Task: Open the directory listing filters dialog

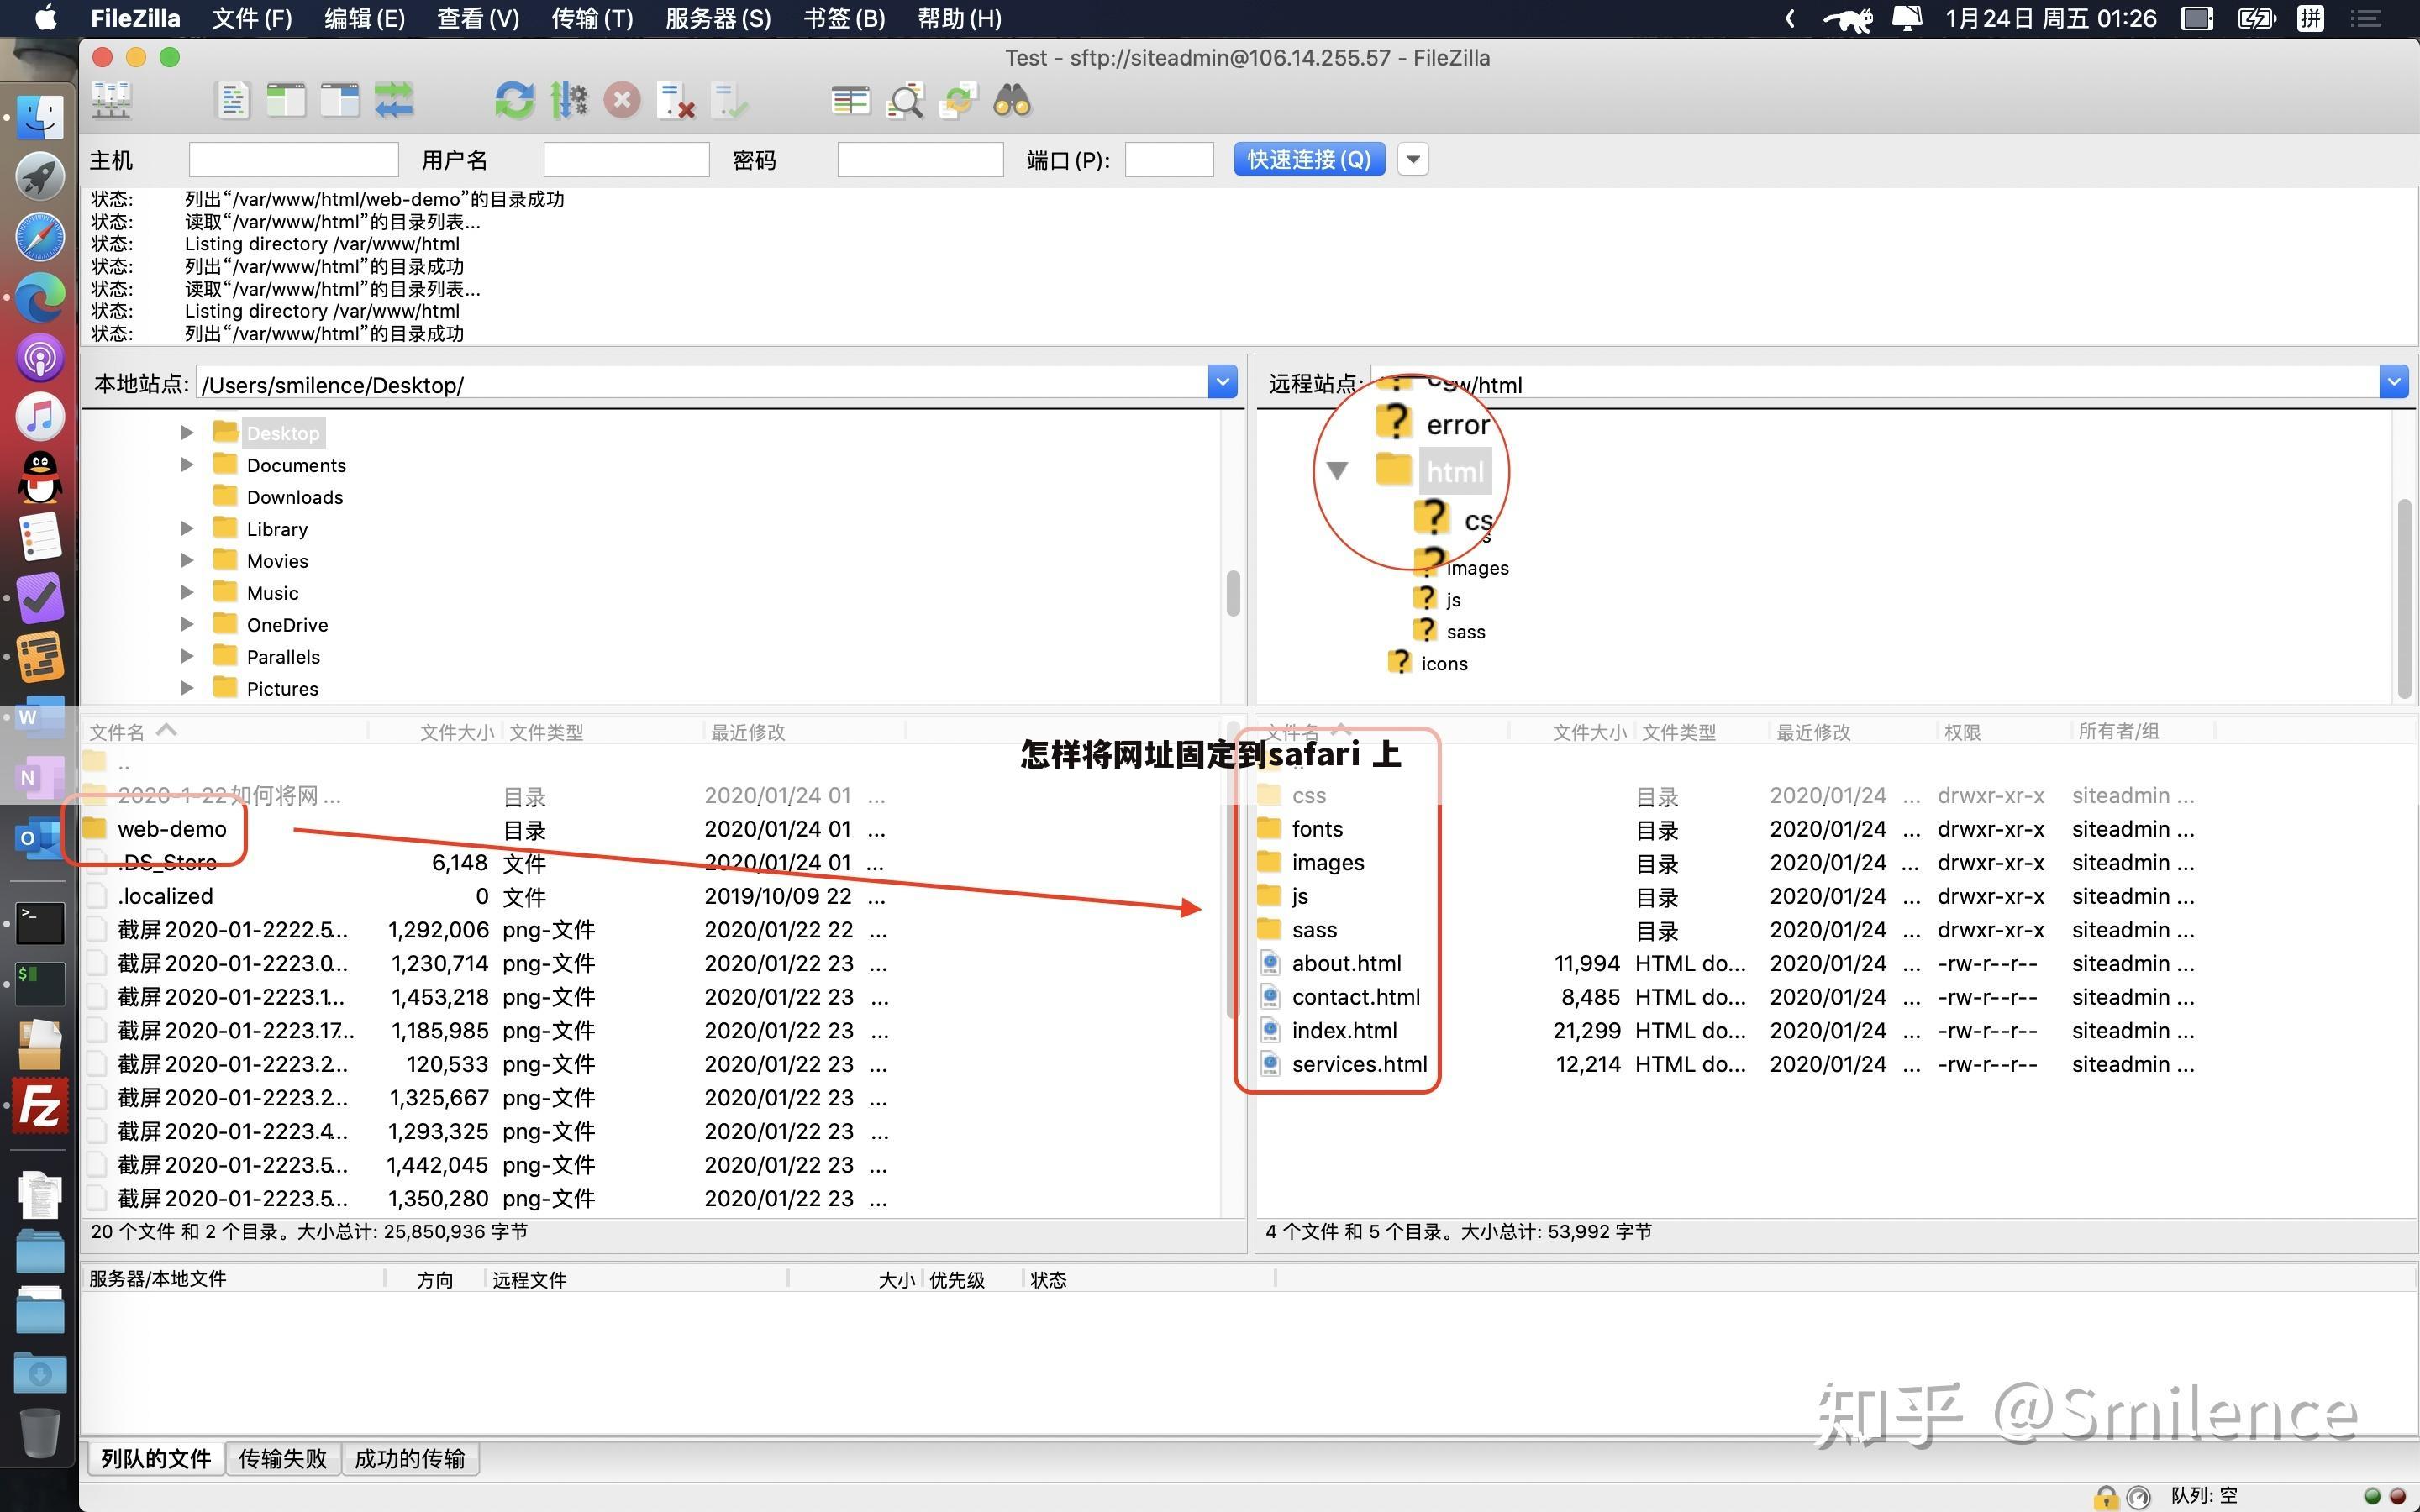Action: (850, 101)
